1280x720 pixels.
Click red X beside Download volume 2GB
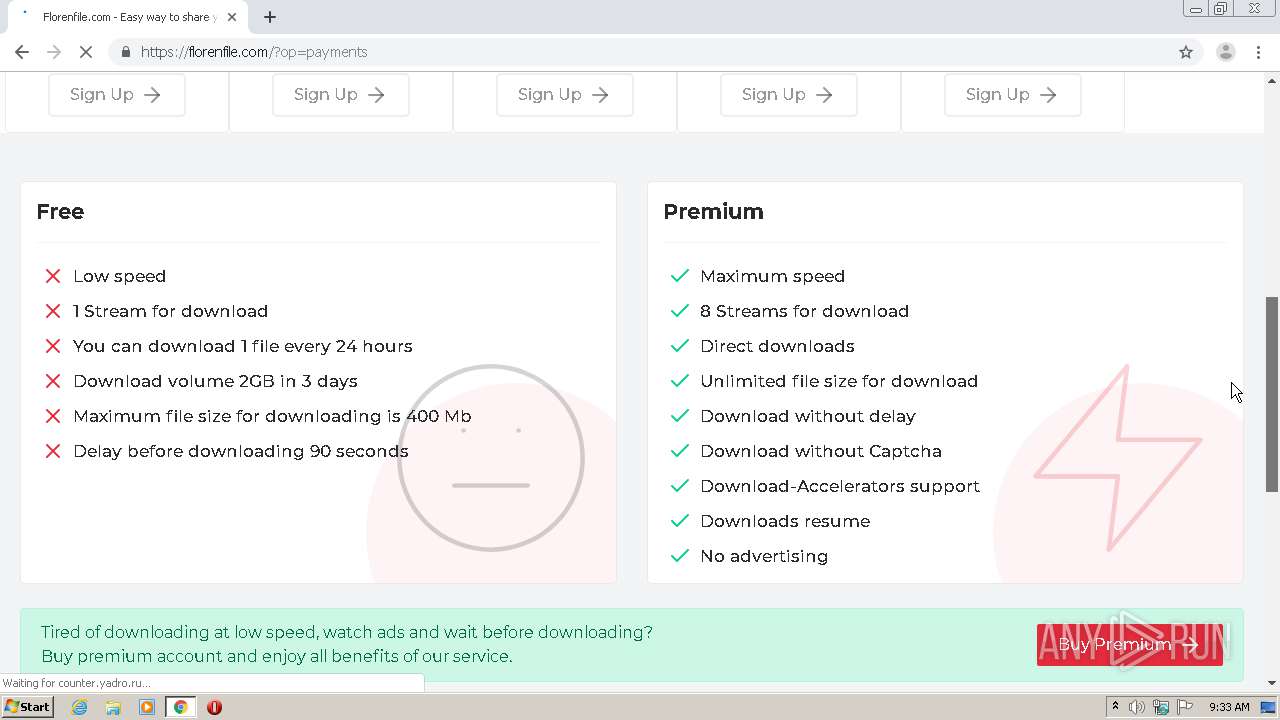click(53, 381)
